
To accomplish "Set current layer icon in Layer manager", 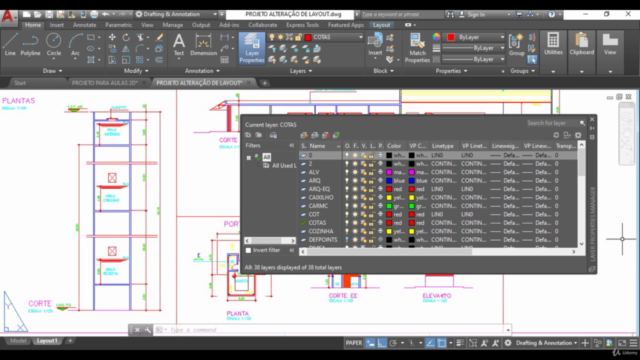I will click(x=336, y=135).
